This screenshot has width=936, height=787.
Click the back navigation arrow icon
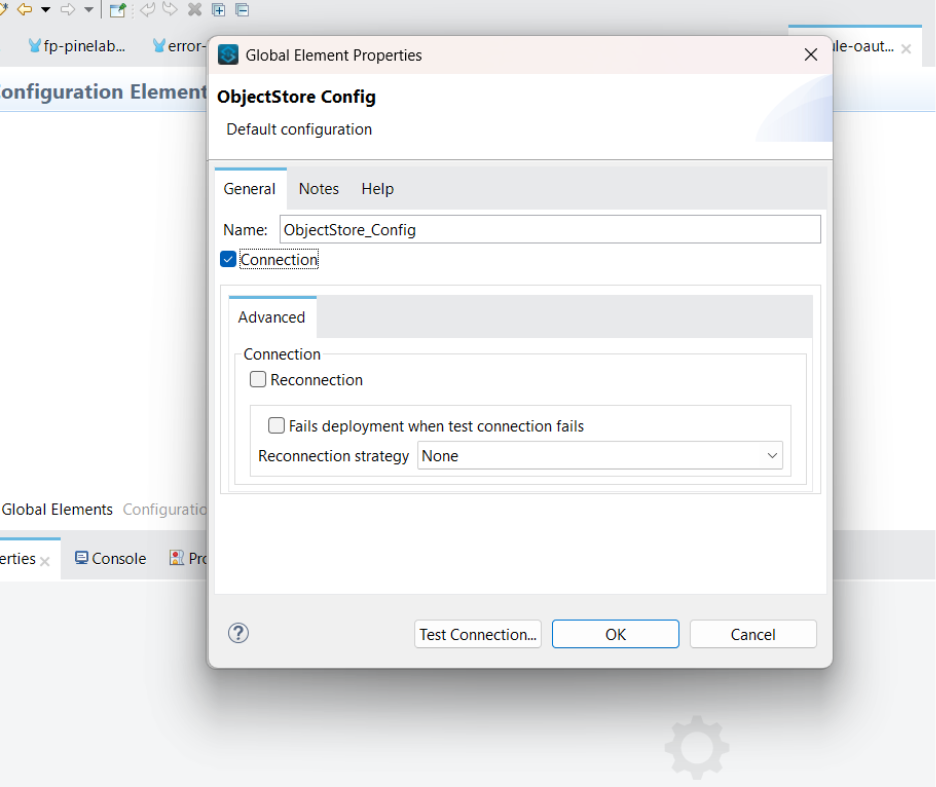[25, 10]
